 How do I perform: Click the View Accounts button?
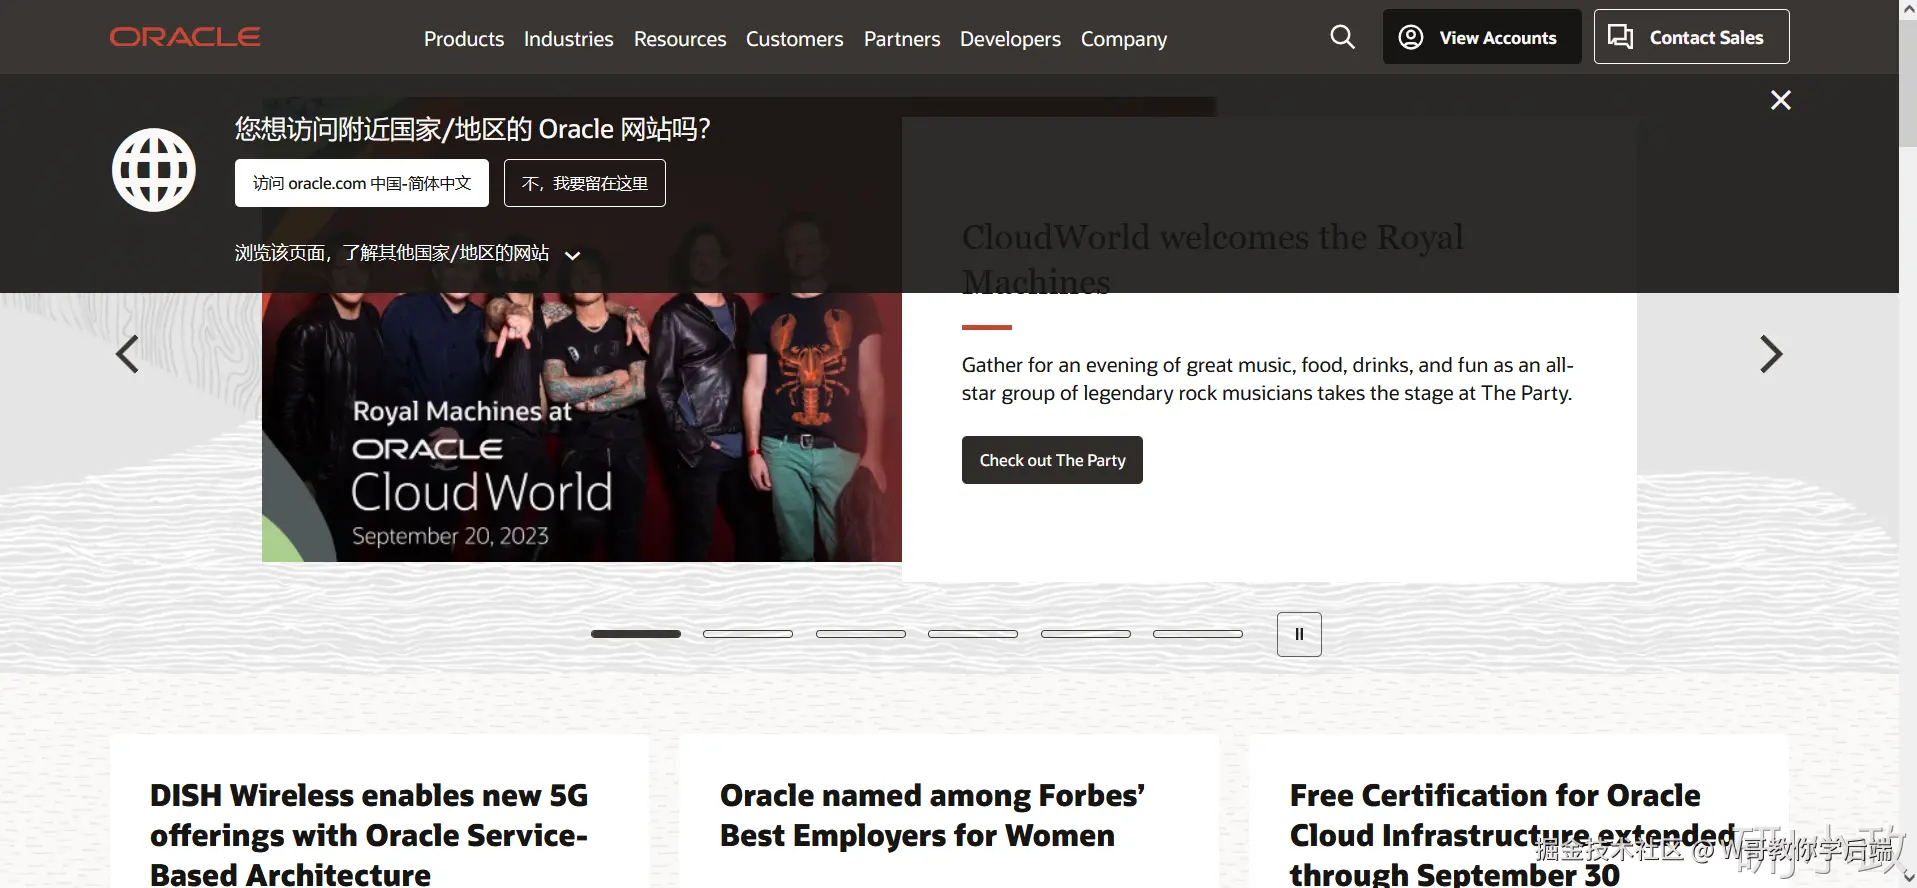point(1482,37)
